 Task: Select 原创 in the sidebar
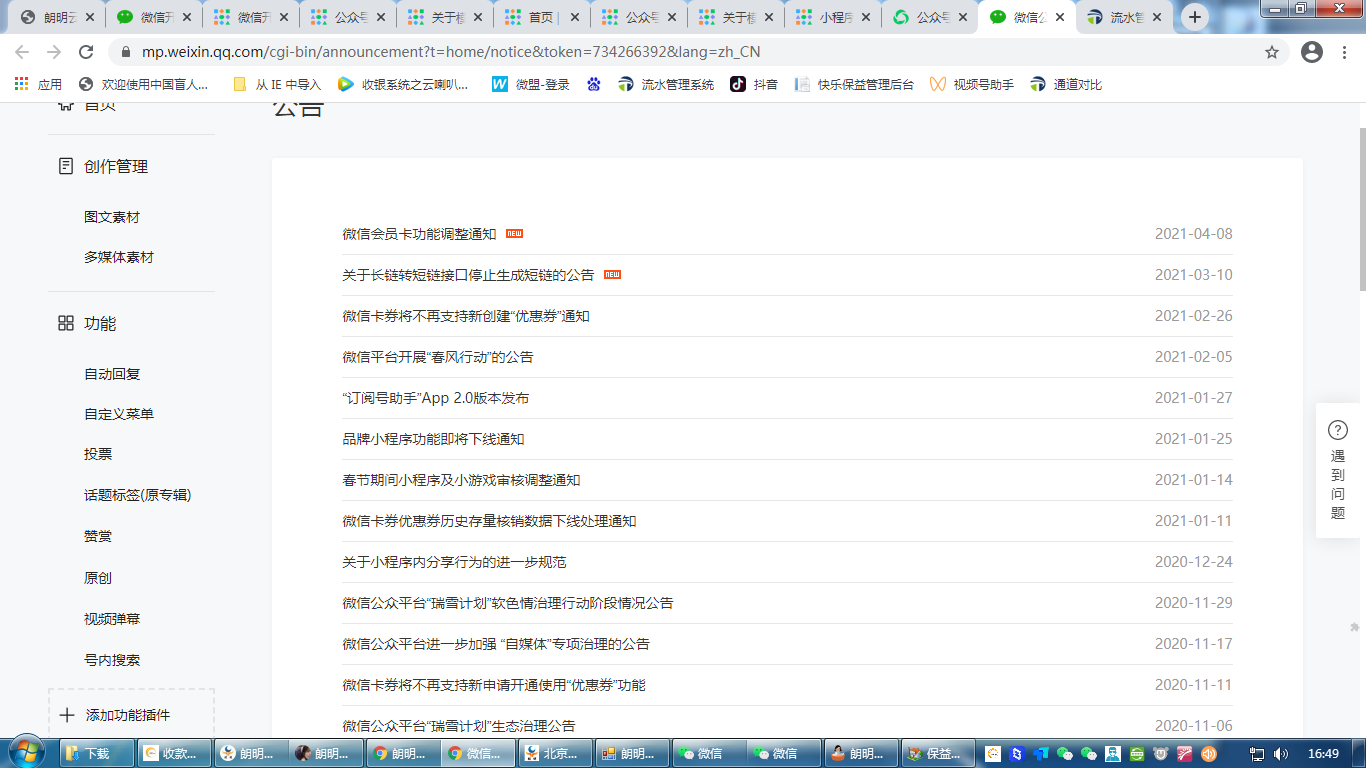(98, 578)
